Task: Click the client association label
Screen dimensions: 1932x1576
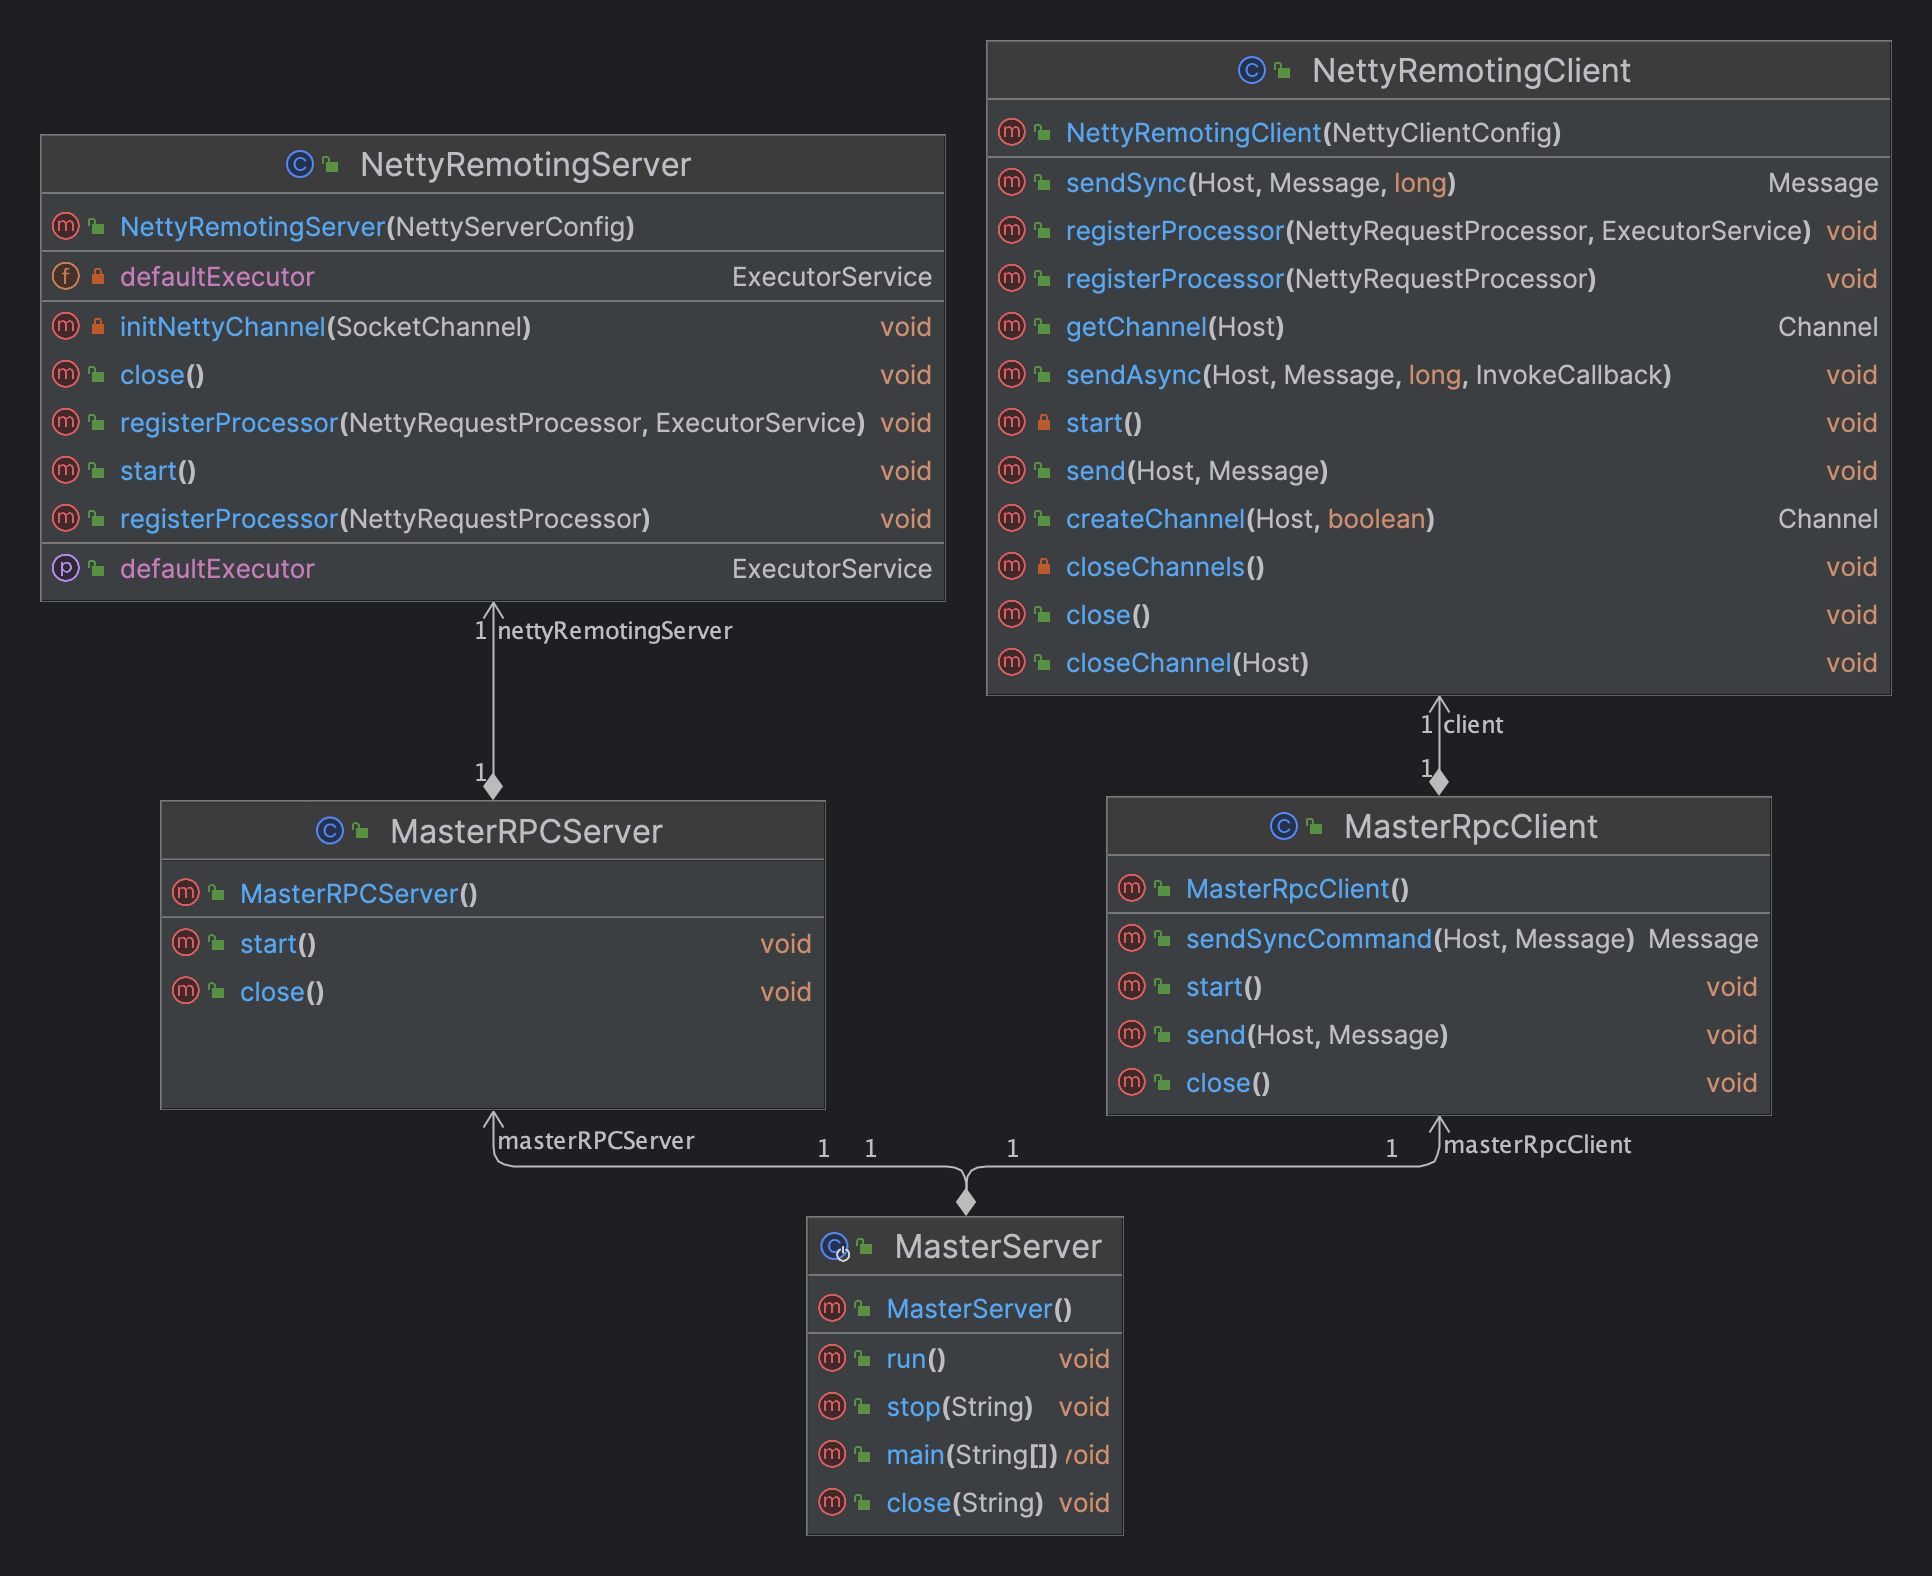Action: [1473, 724]
